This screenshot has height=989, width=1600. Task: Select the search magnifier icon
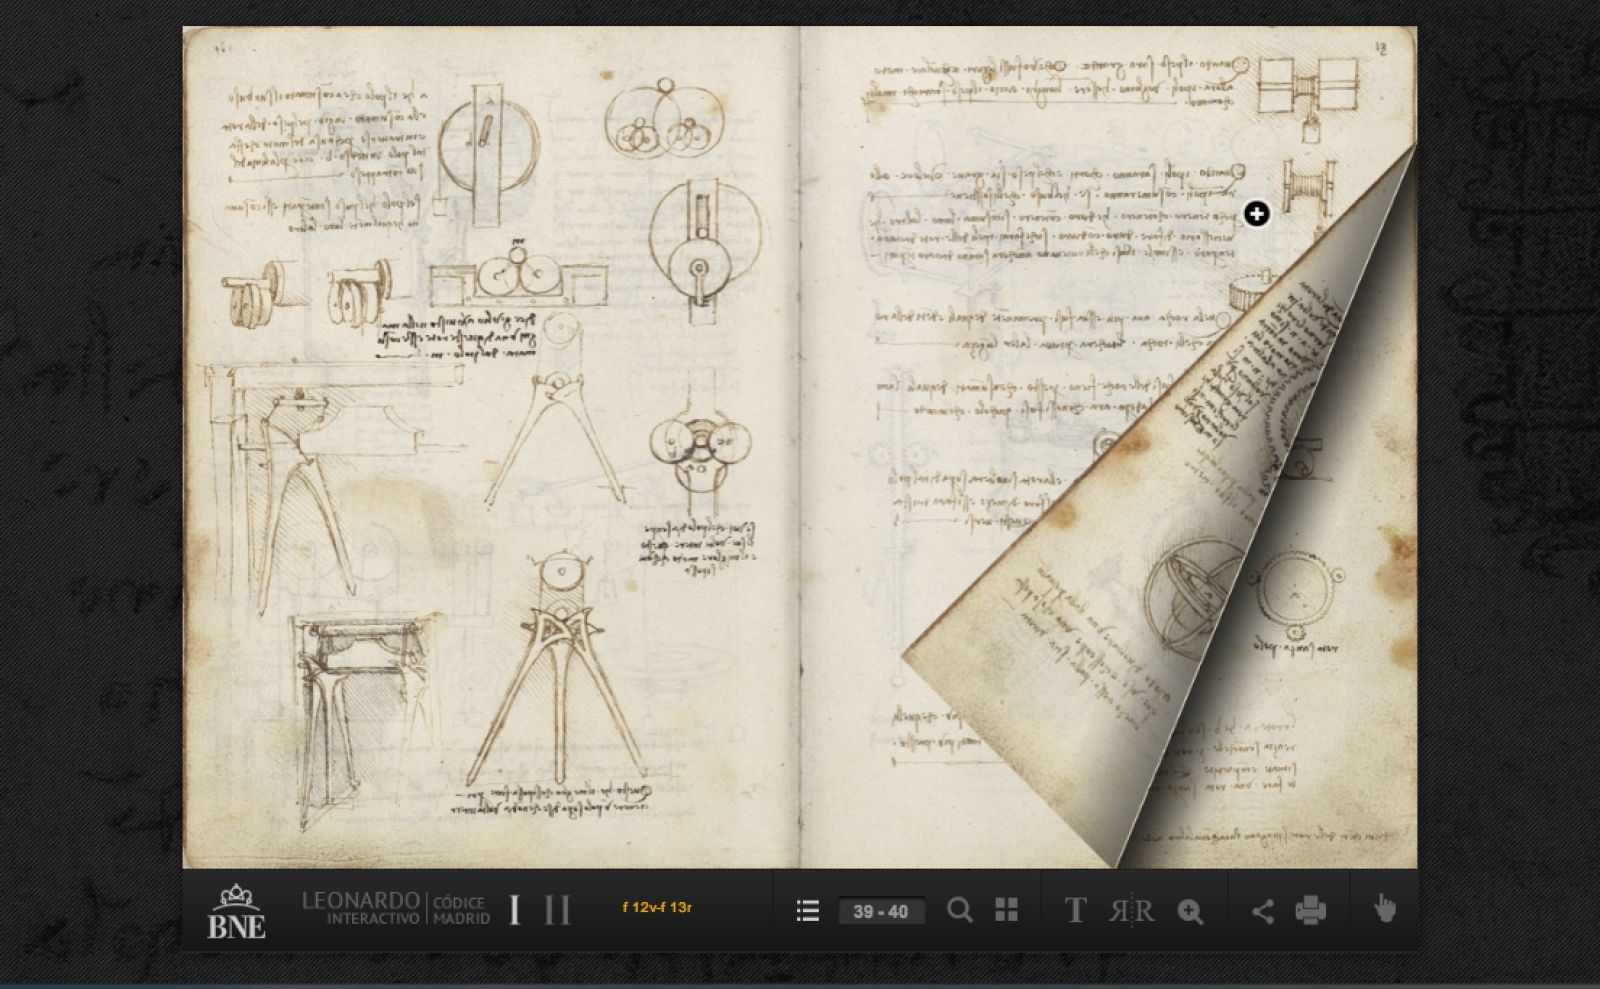(961, 911)
